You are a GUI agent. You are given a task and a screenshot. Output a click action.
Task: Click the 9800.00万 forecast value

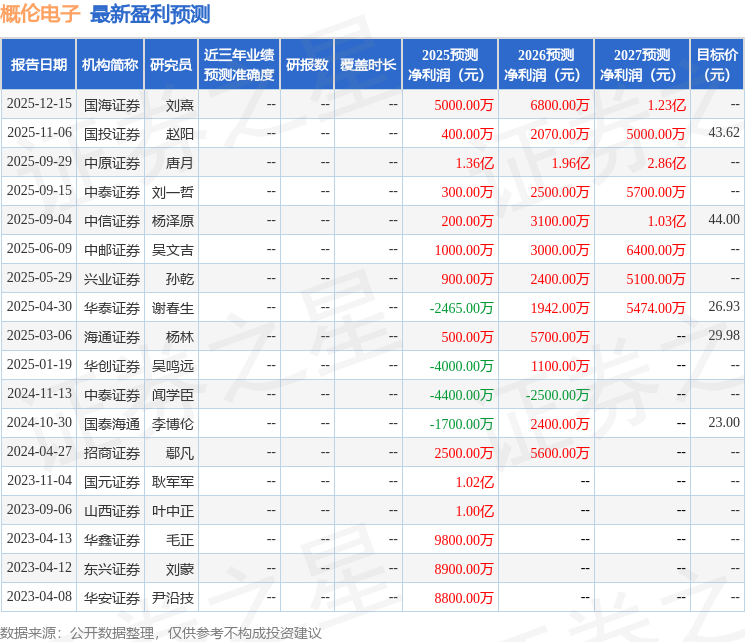tap(464, 540)
